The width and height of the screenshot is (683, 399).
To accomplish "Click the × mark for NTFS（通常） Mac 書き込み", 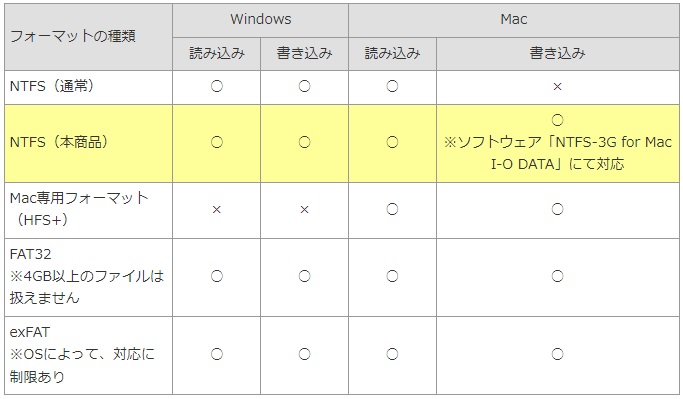I will tap(557, 87).
